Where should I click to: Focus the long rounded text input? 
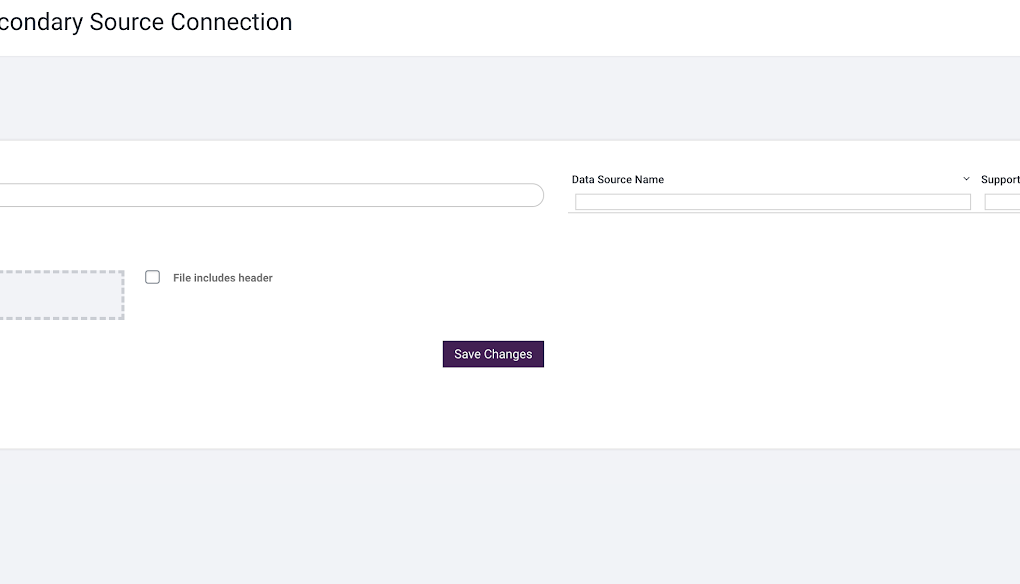[x=271, y=195]
